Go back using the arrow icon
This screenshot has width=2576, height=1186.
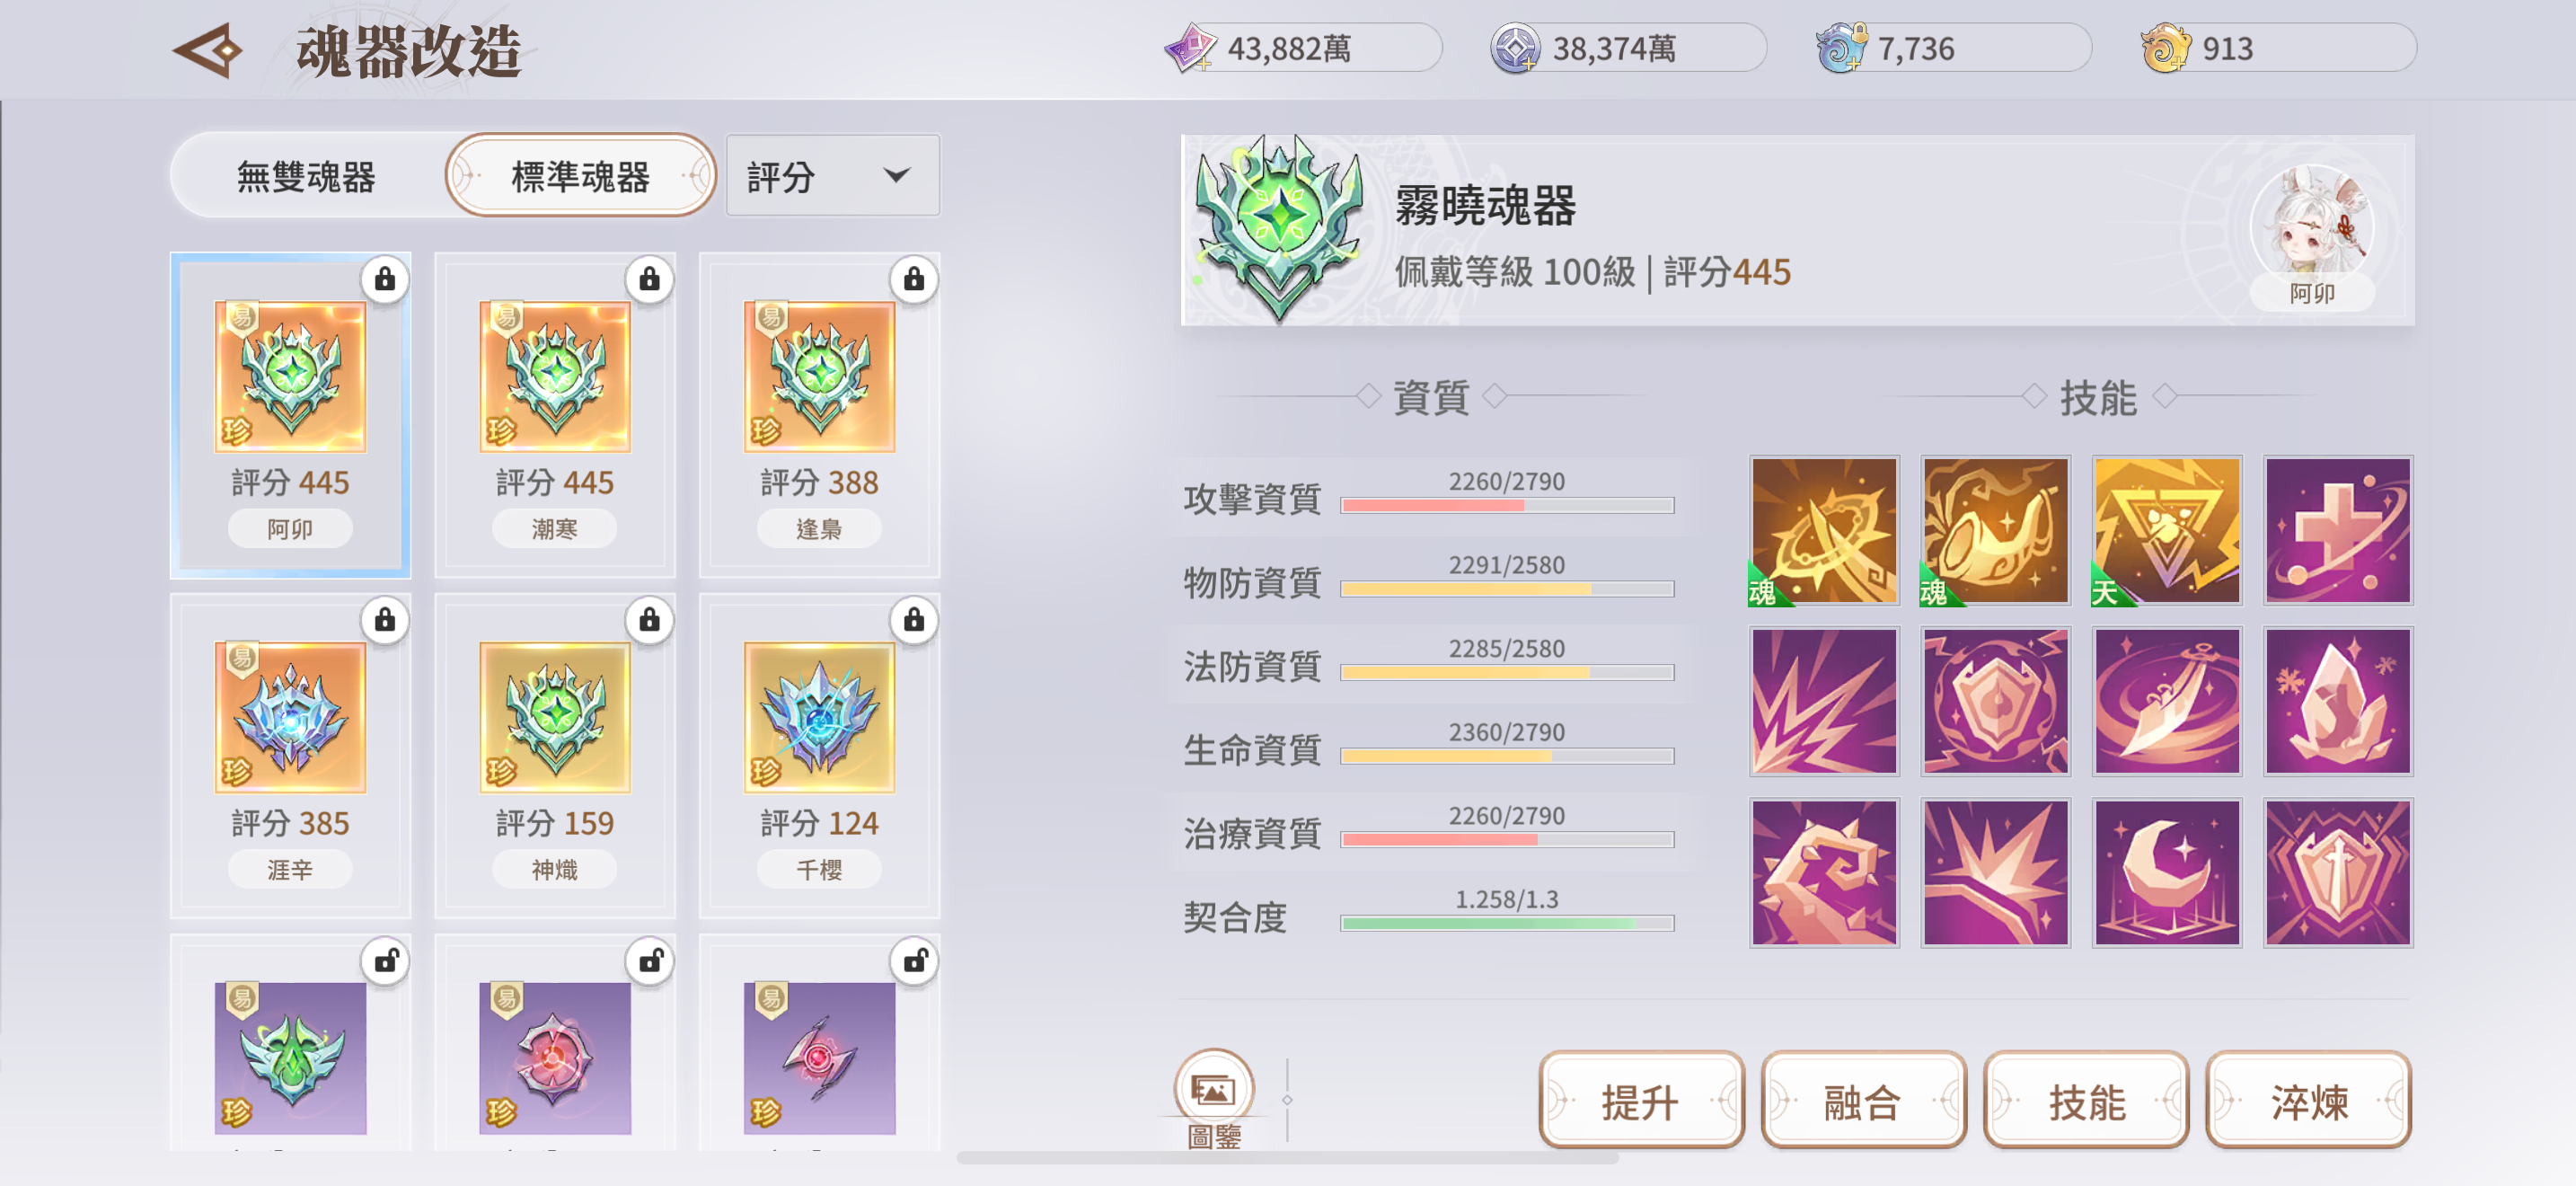(x=208, y=50)
